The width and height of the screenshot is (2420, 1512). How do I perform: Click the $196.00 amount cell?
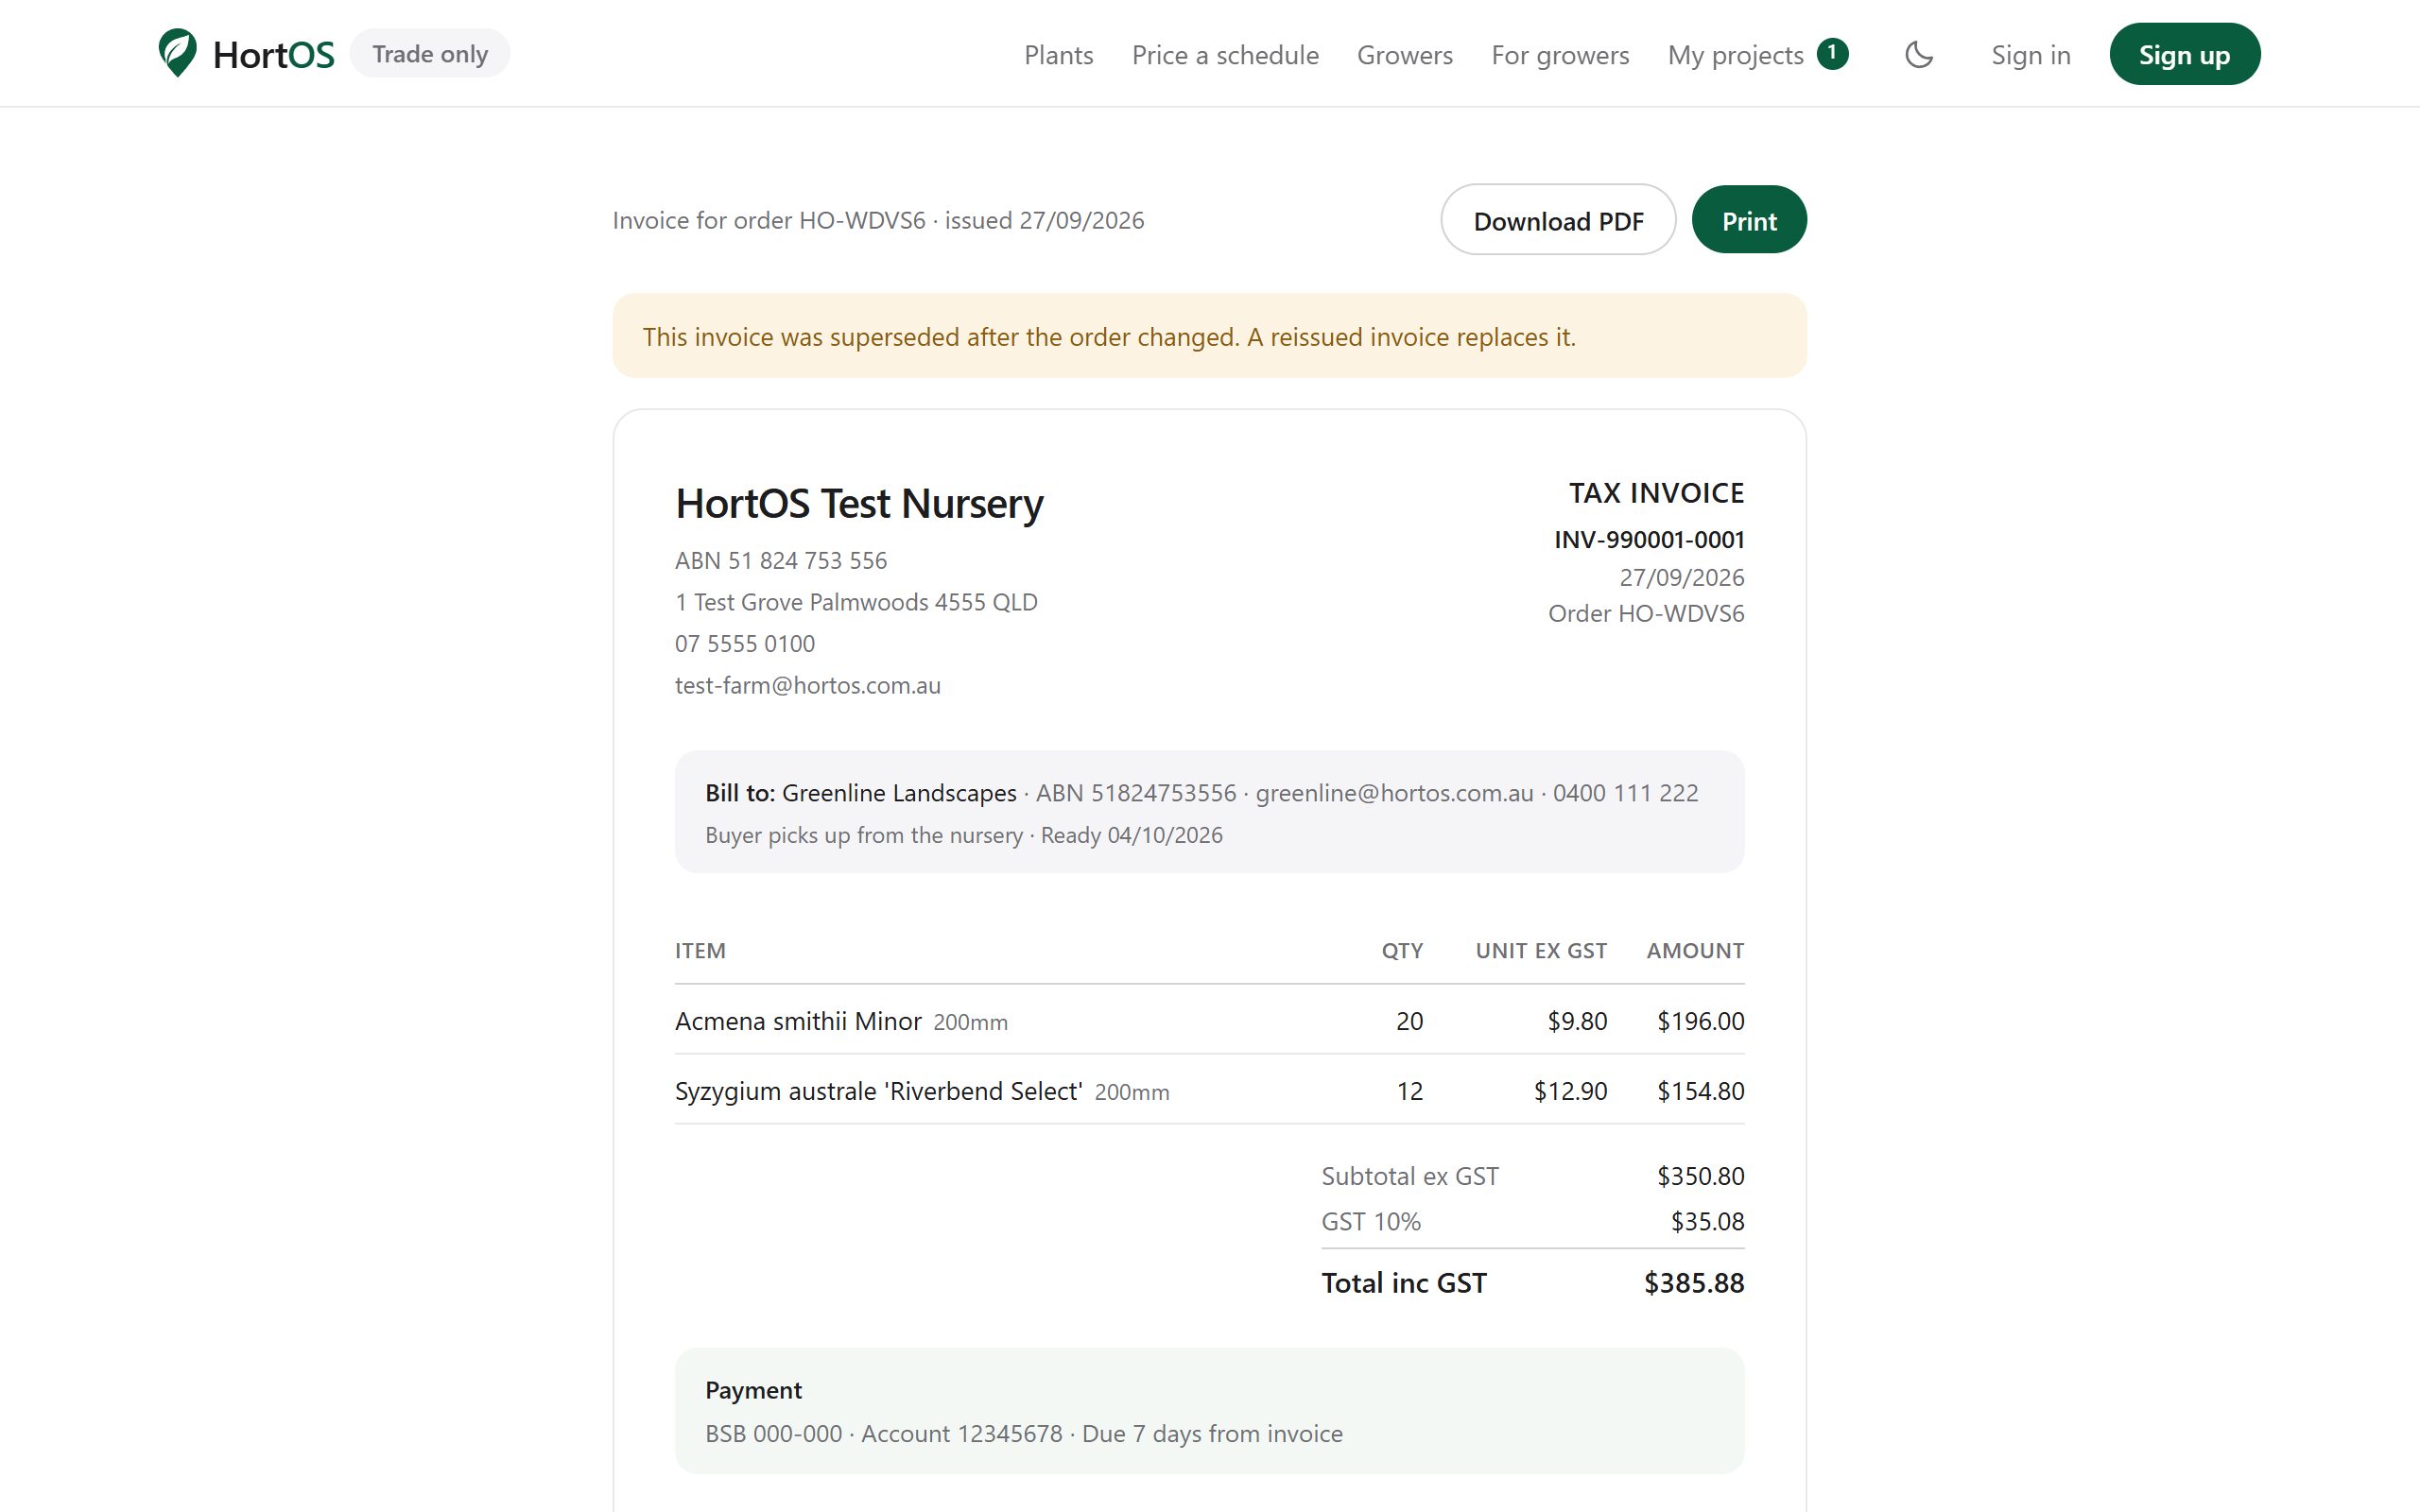(x=1700, y=1022)
